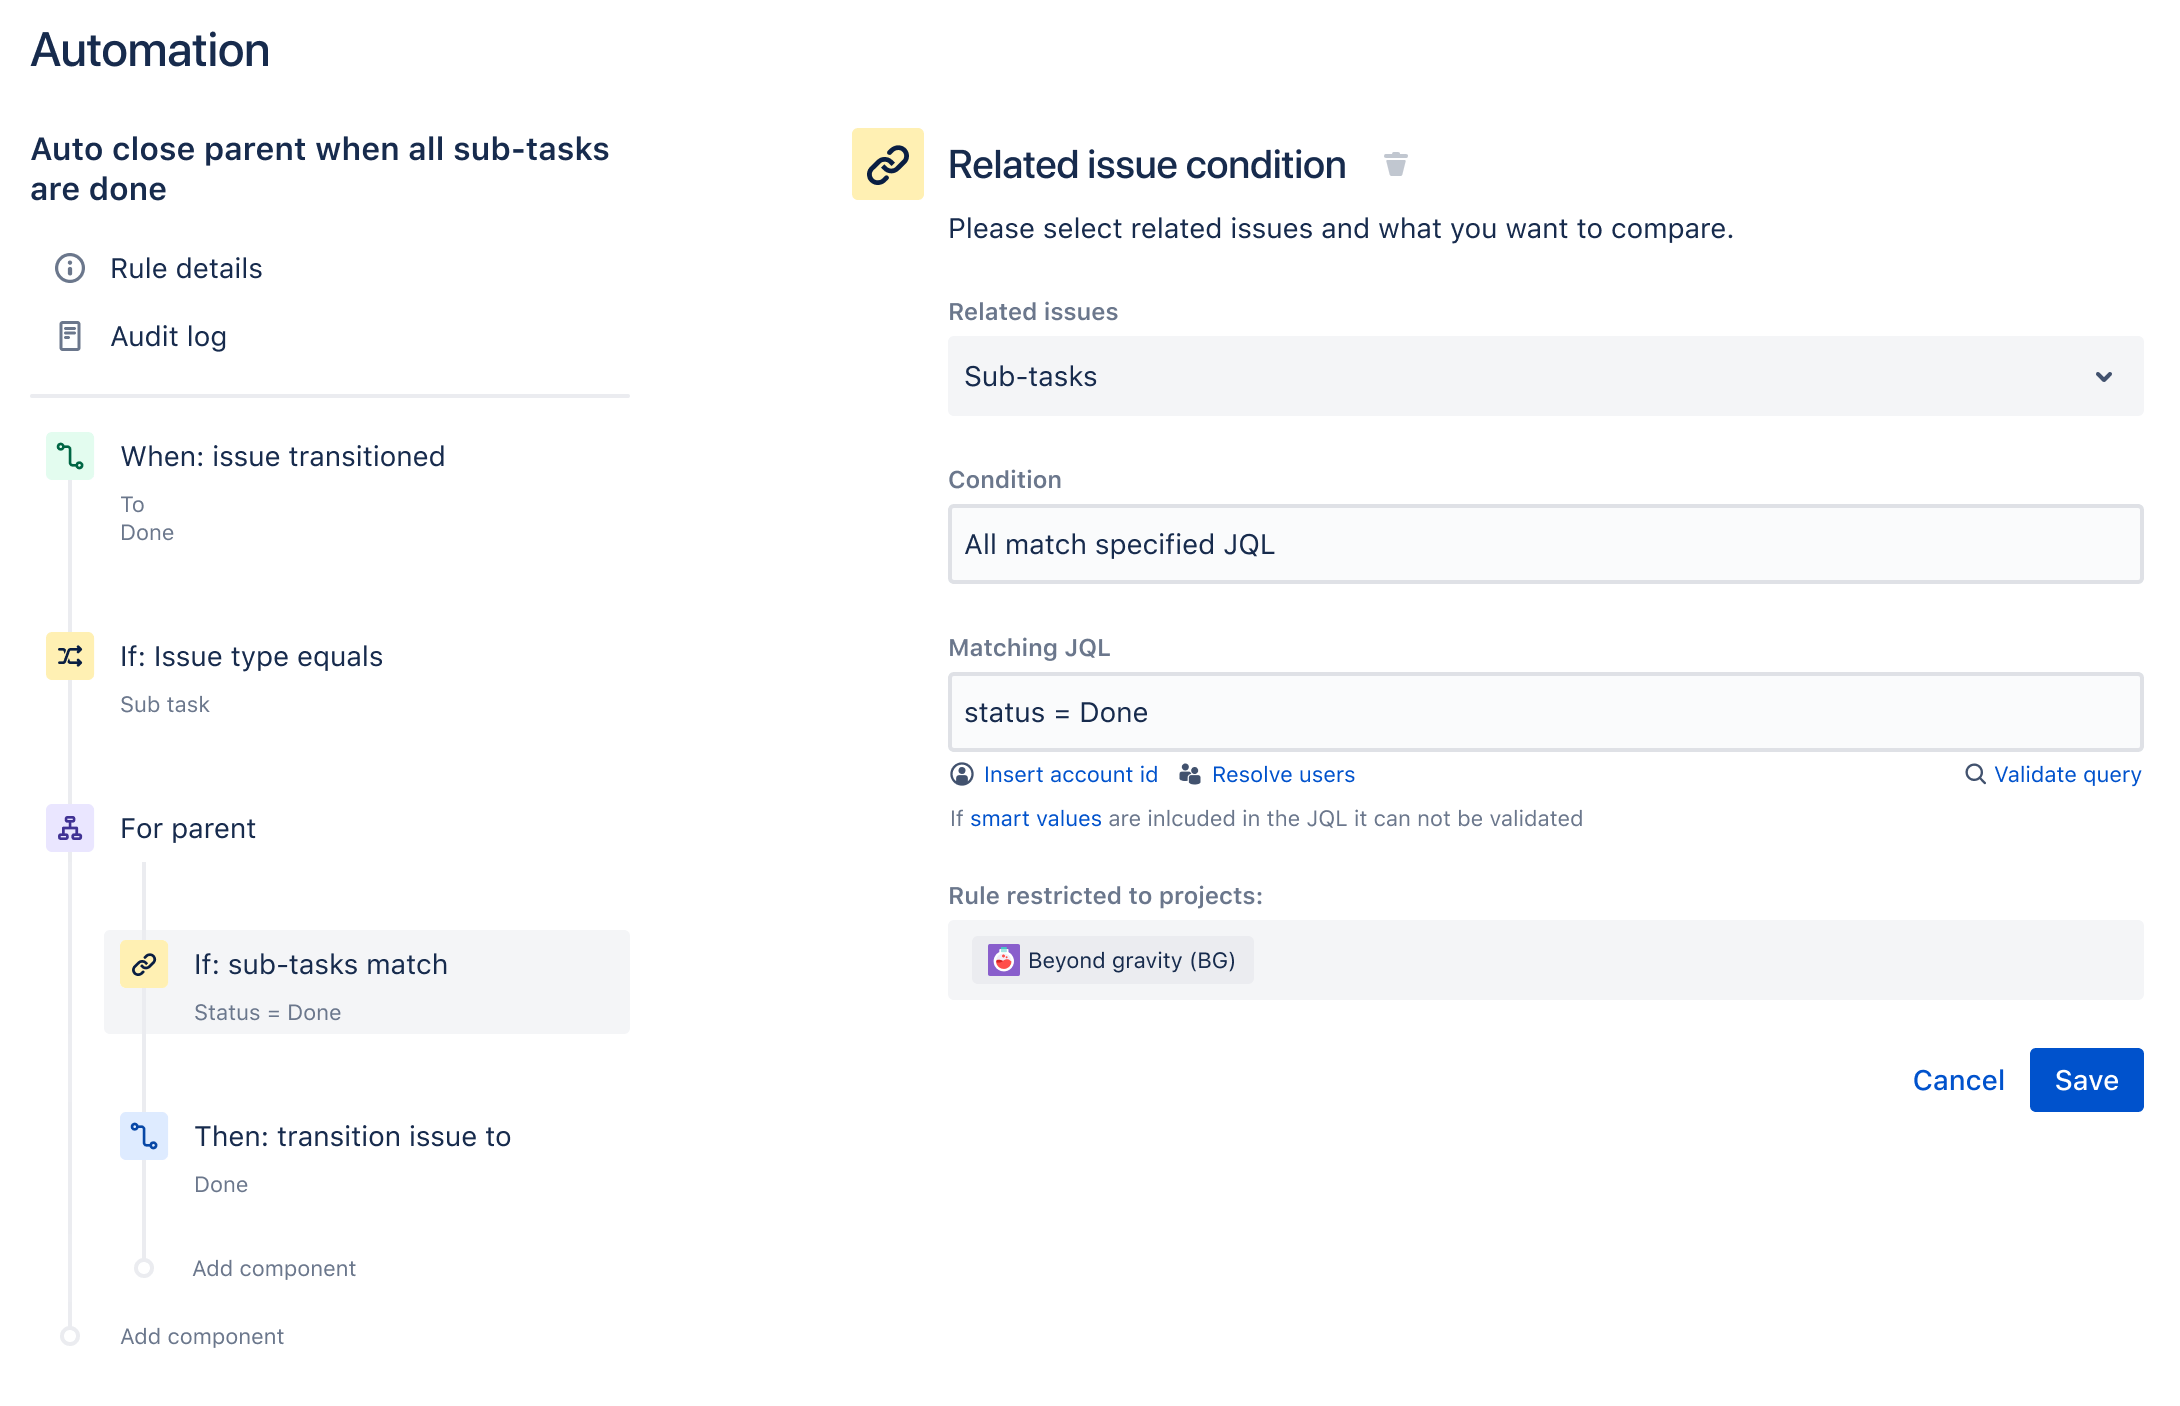Click the green When: issue transitioned trigger icon
2180x1406 pixels.
pos(69,456)
